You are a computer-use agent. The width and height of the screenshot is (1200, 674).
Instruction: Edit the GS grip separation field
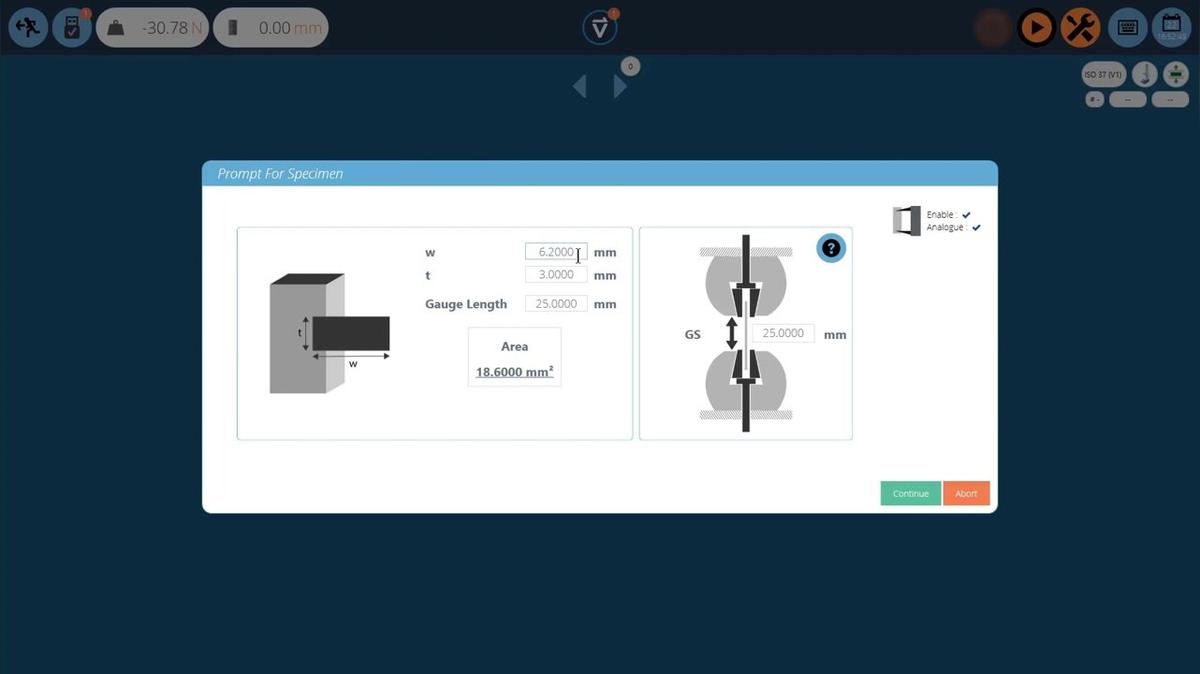783,333
